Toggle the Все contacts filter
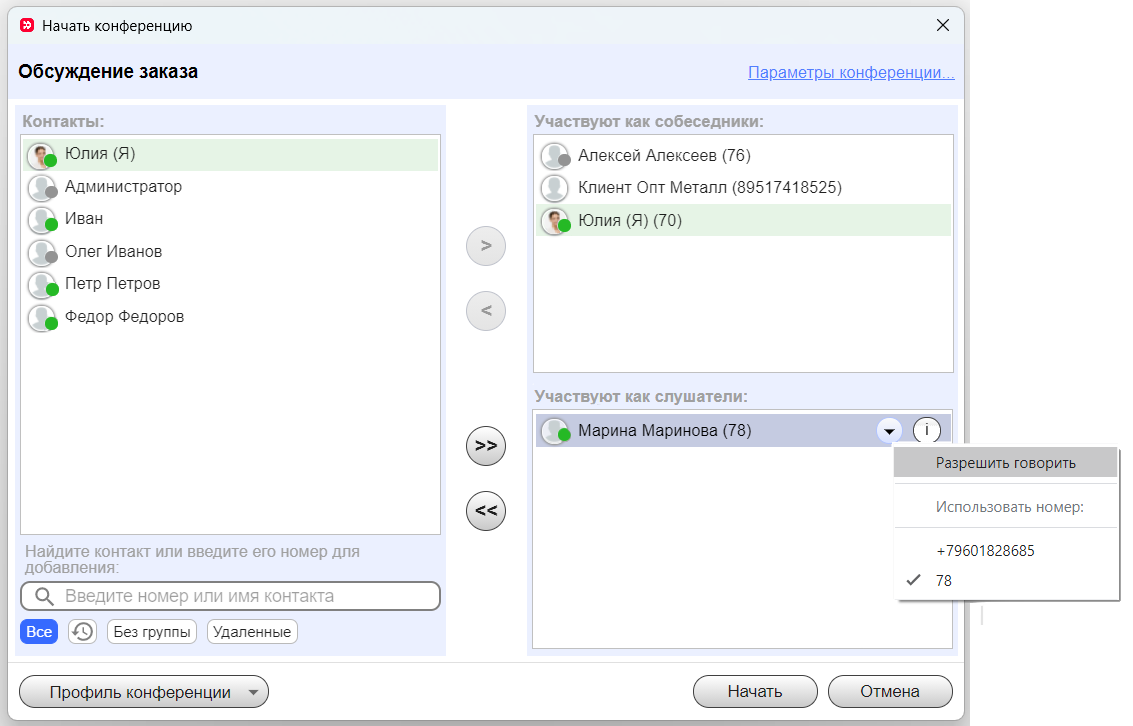 coord(39,632)
